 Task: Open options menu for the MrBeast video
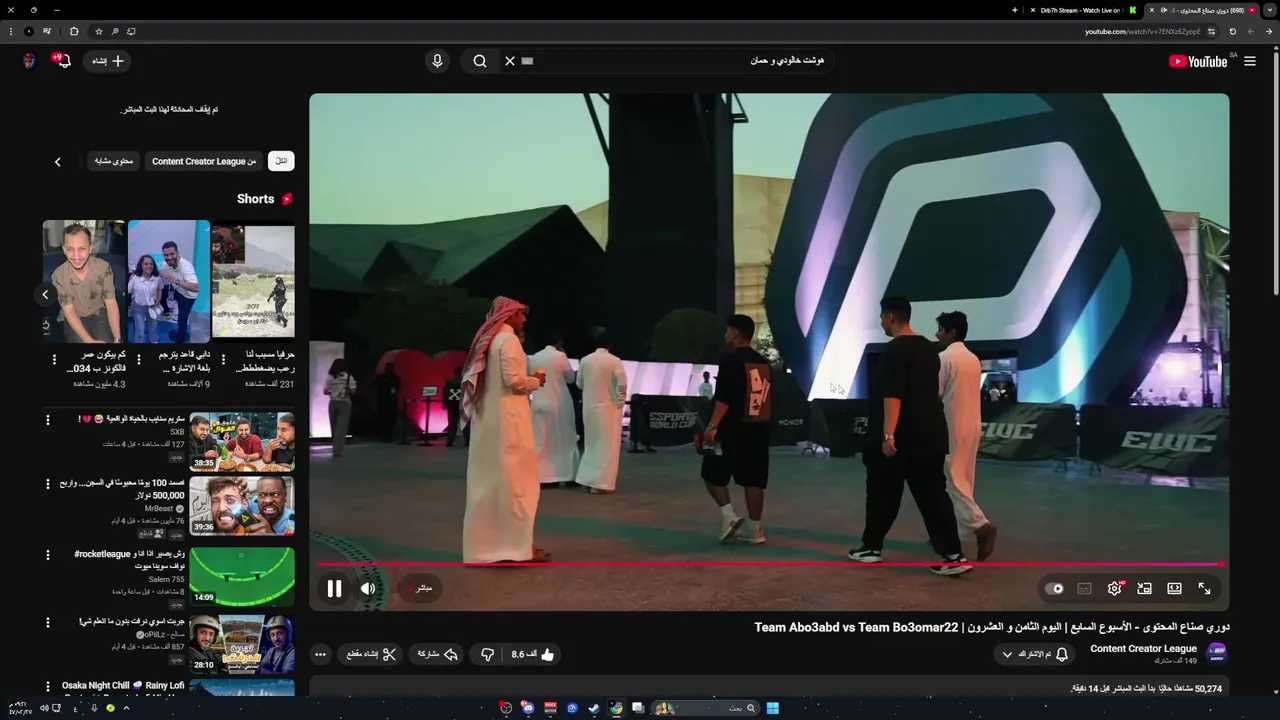pyautogui.click(x=47, y=484)
